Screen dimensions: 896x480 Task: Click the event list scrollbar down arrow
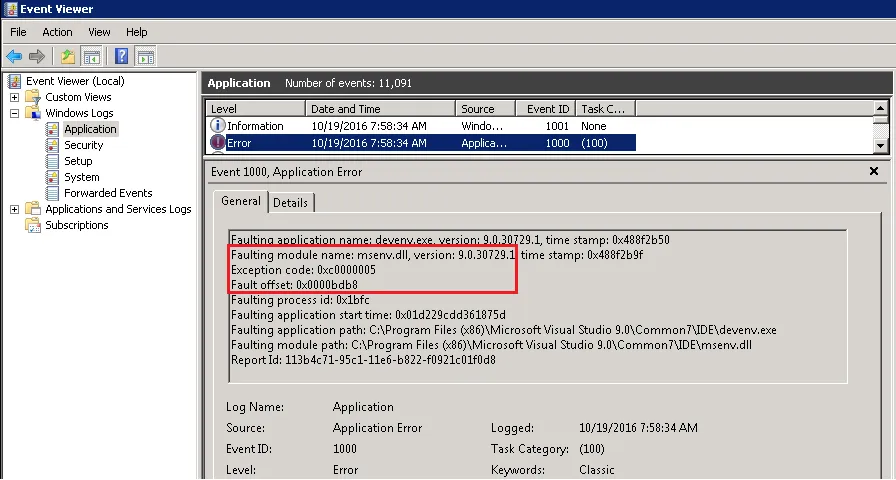[x=880, y=146]
